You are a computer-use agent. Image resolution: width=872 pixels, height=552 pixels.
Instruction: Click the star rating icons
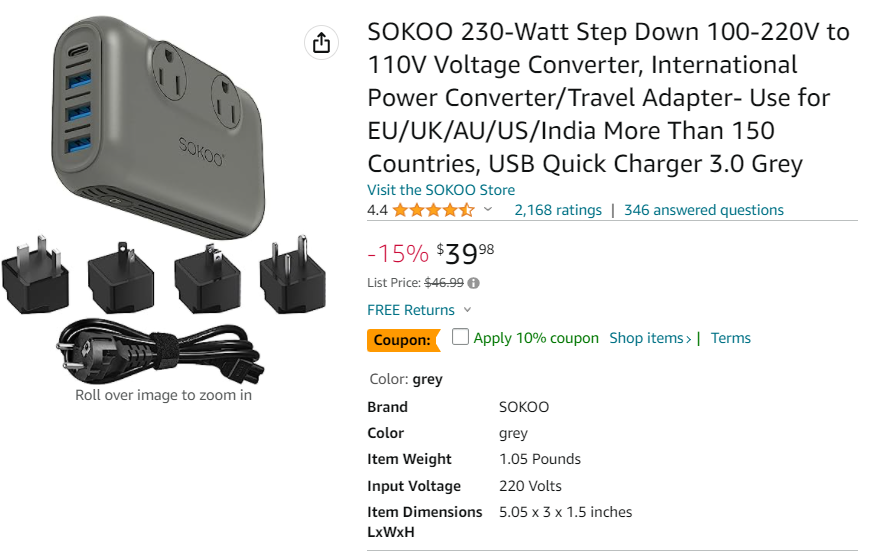coord(433,210)
